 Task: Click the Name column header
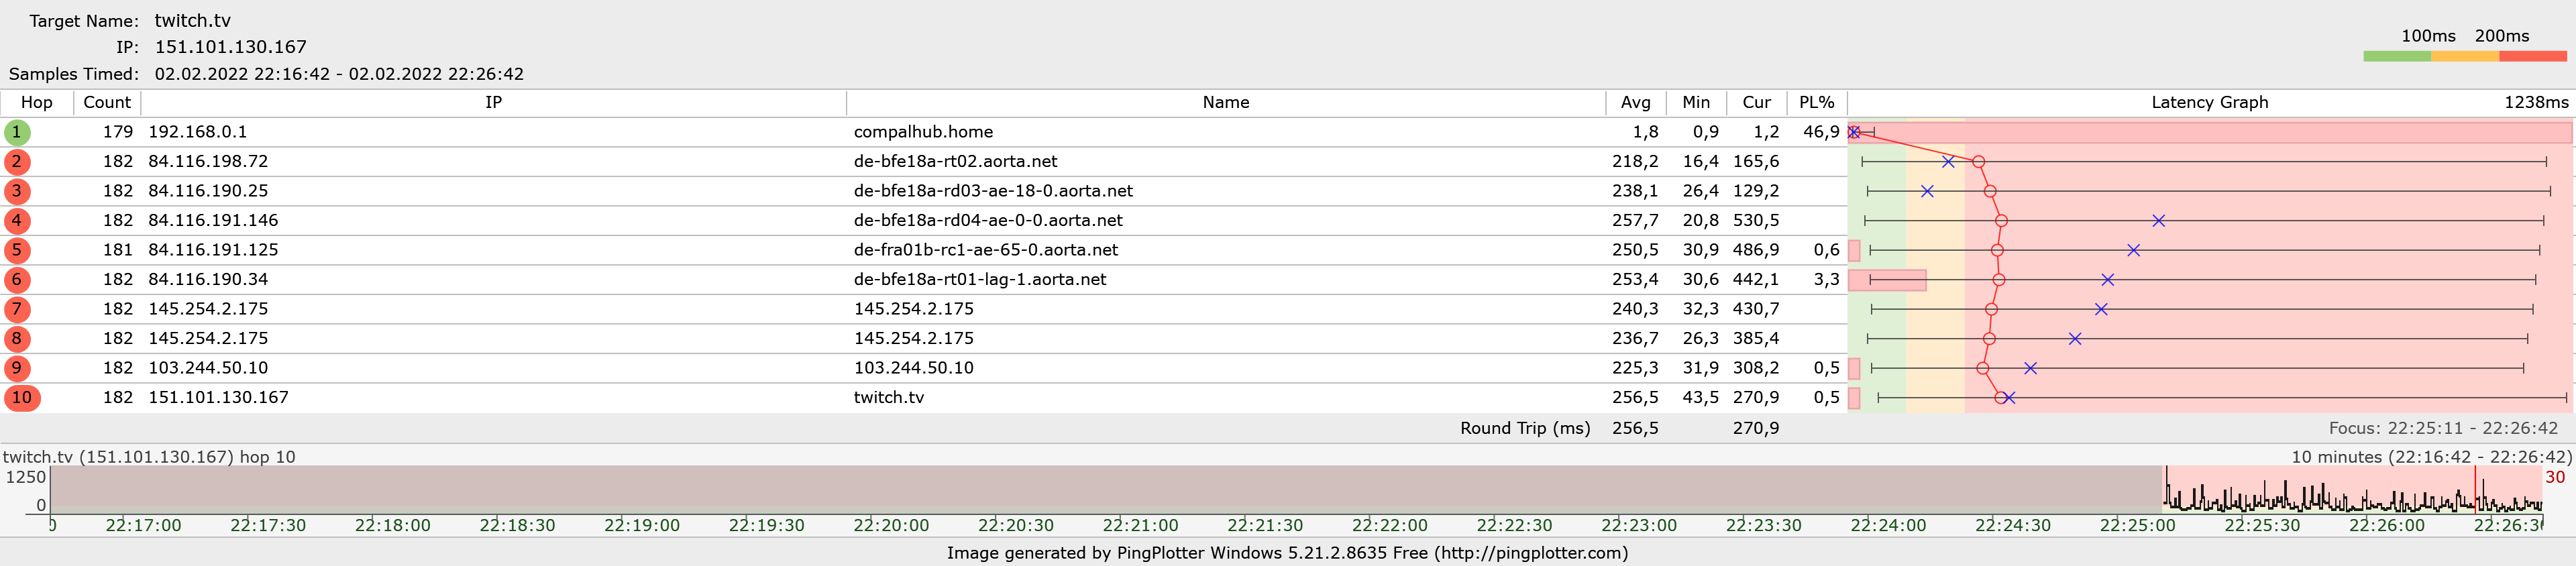1226,103
